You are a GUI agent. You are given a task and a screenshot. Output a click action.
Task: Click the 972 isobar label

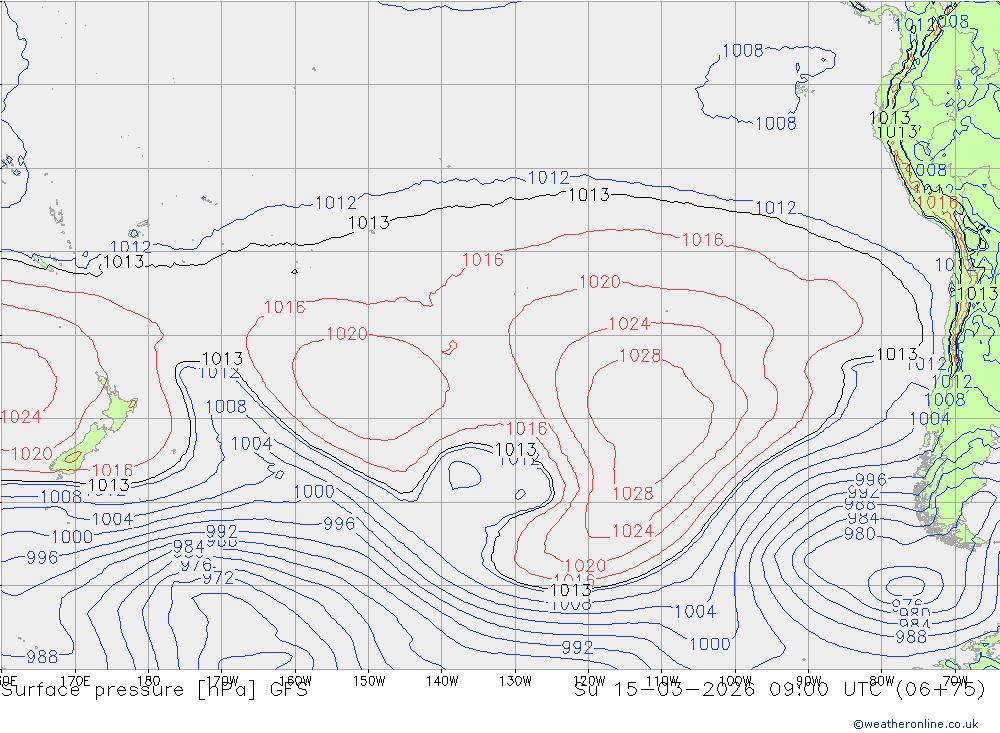(x=218, y=579)
